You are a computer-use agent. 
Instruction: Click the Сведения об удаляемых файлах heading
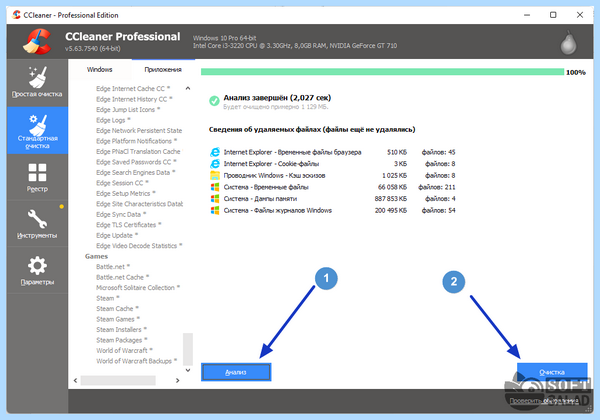click(x=312, y=130)
